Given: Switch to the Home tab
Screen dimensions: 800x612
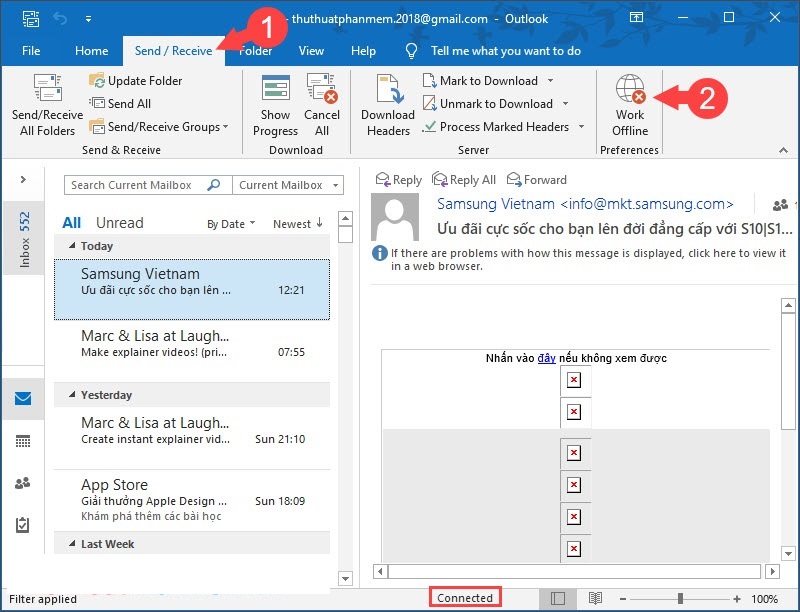Looking at the screenshot, I should (91, 51).
